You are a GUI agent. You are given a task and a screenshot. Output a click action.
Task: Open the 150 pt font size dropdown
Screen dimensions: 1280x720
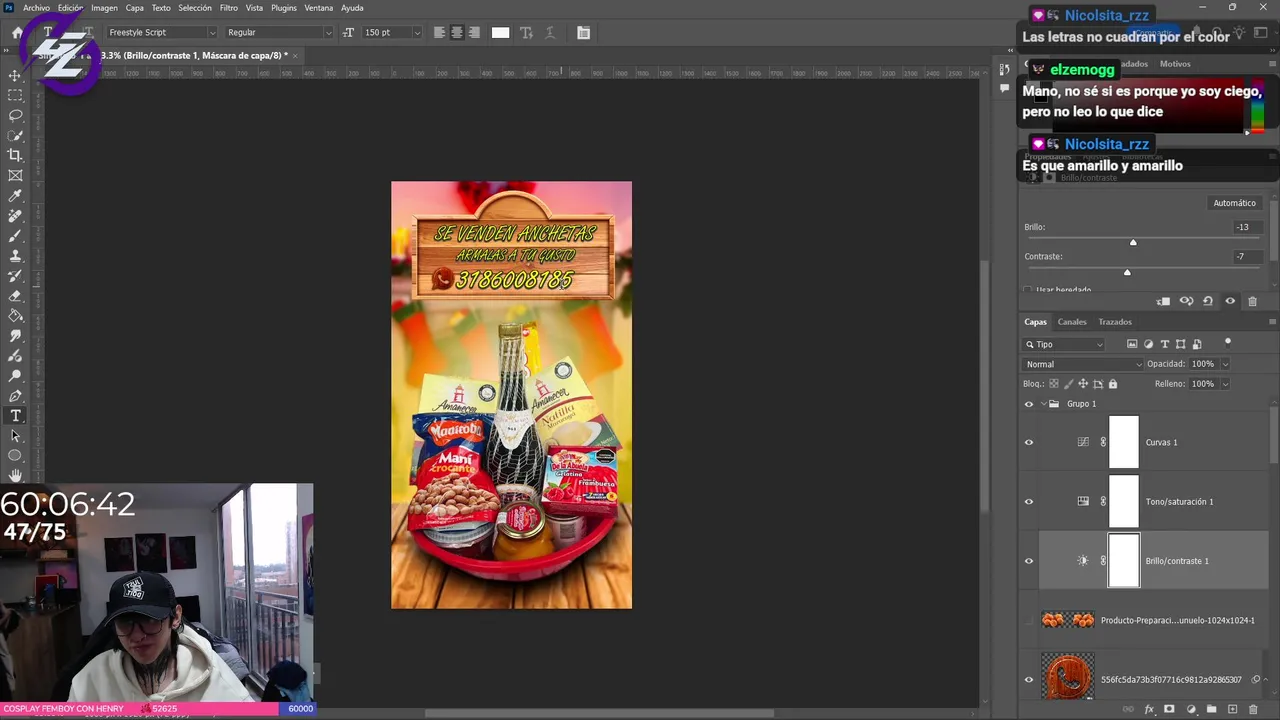(417, 32)
